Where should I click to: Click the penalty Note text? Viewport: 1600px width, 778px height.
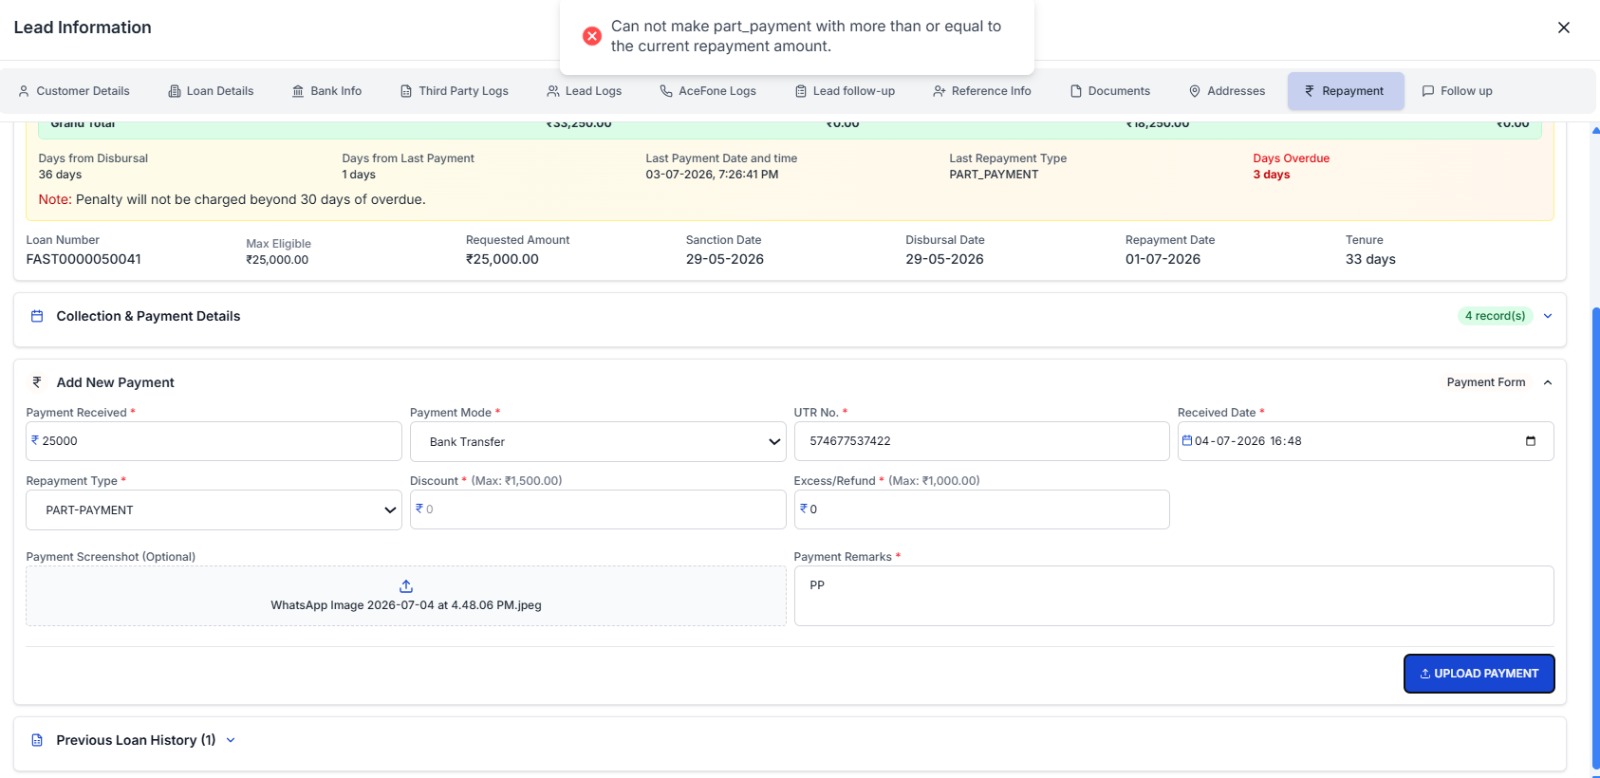(x=232, y=199)
